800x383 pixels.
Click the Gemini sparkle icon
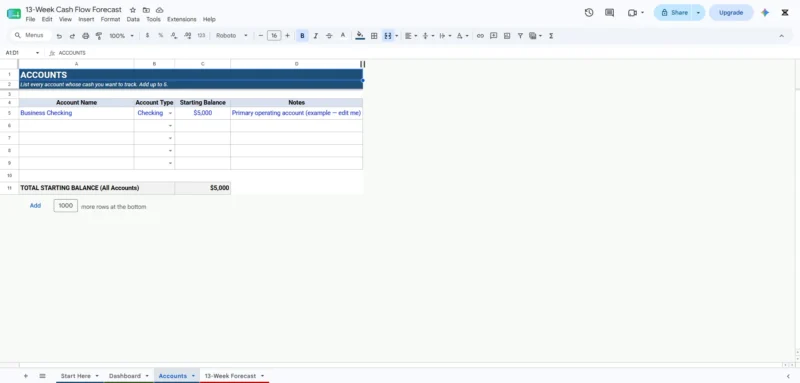pyautogui.click(x=765, y=13)
